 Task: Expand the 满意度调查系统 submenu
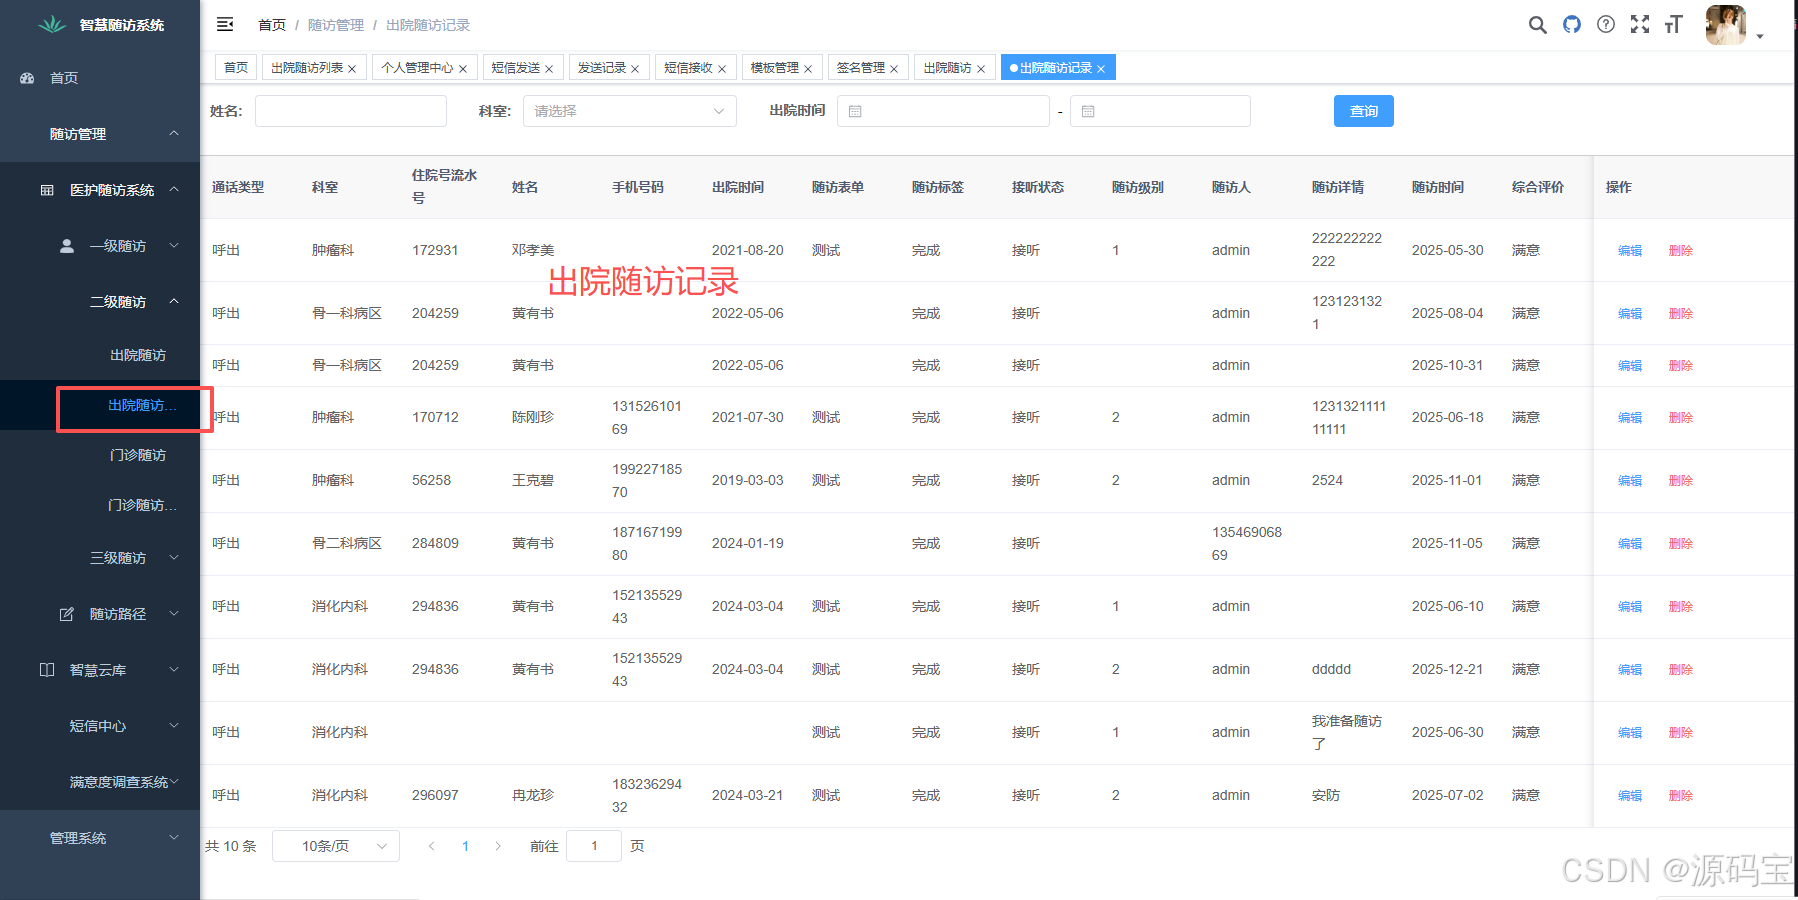point(100,782)
